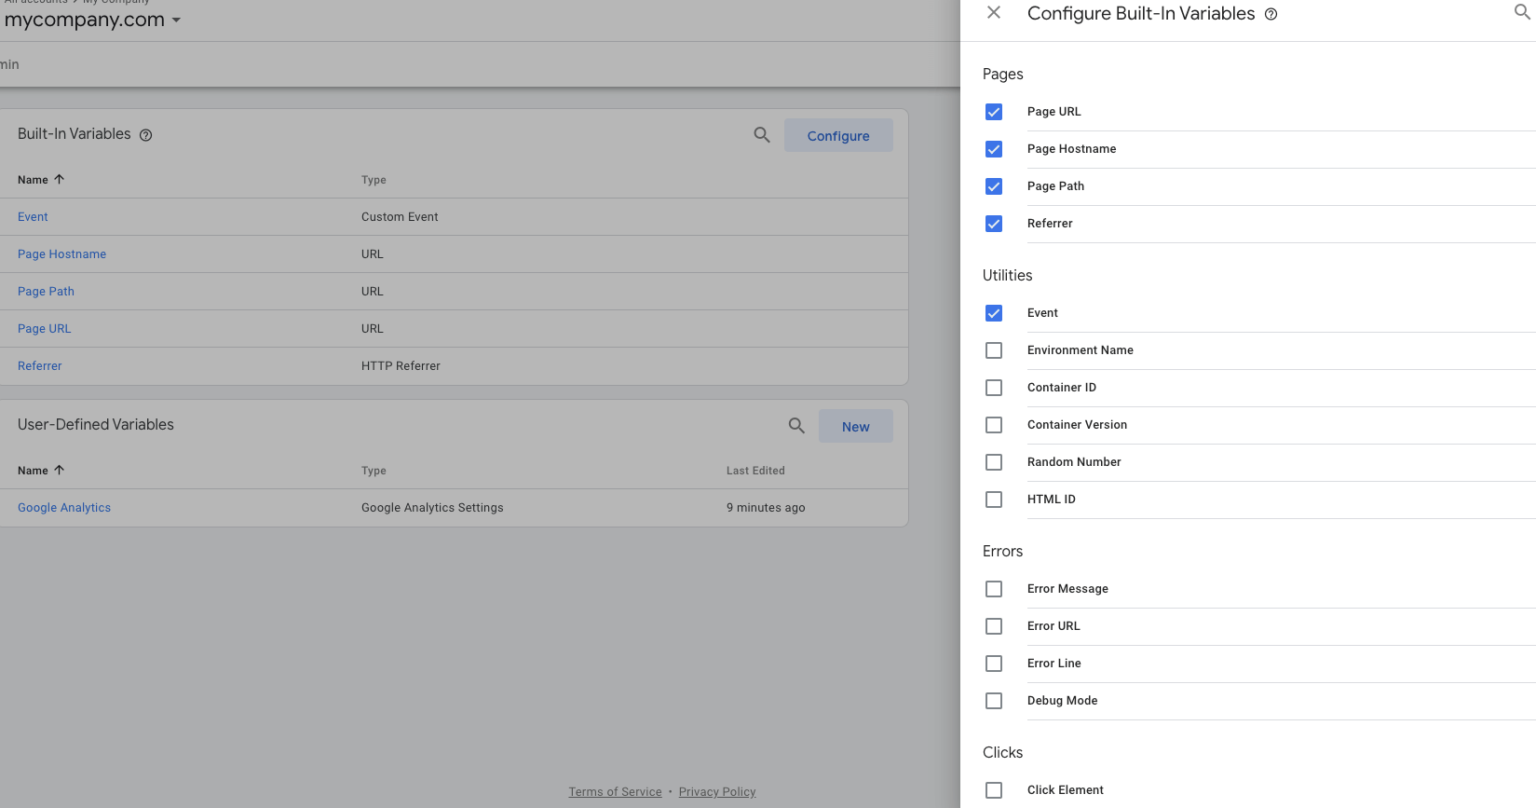Open the Google Analytics variable
The image size is (1536, 808).
point(63,507)
